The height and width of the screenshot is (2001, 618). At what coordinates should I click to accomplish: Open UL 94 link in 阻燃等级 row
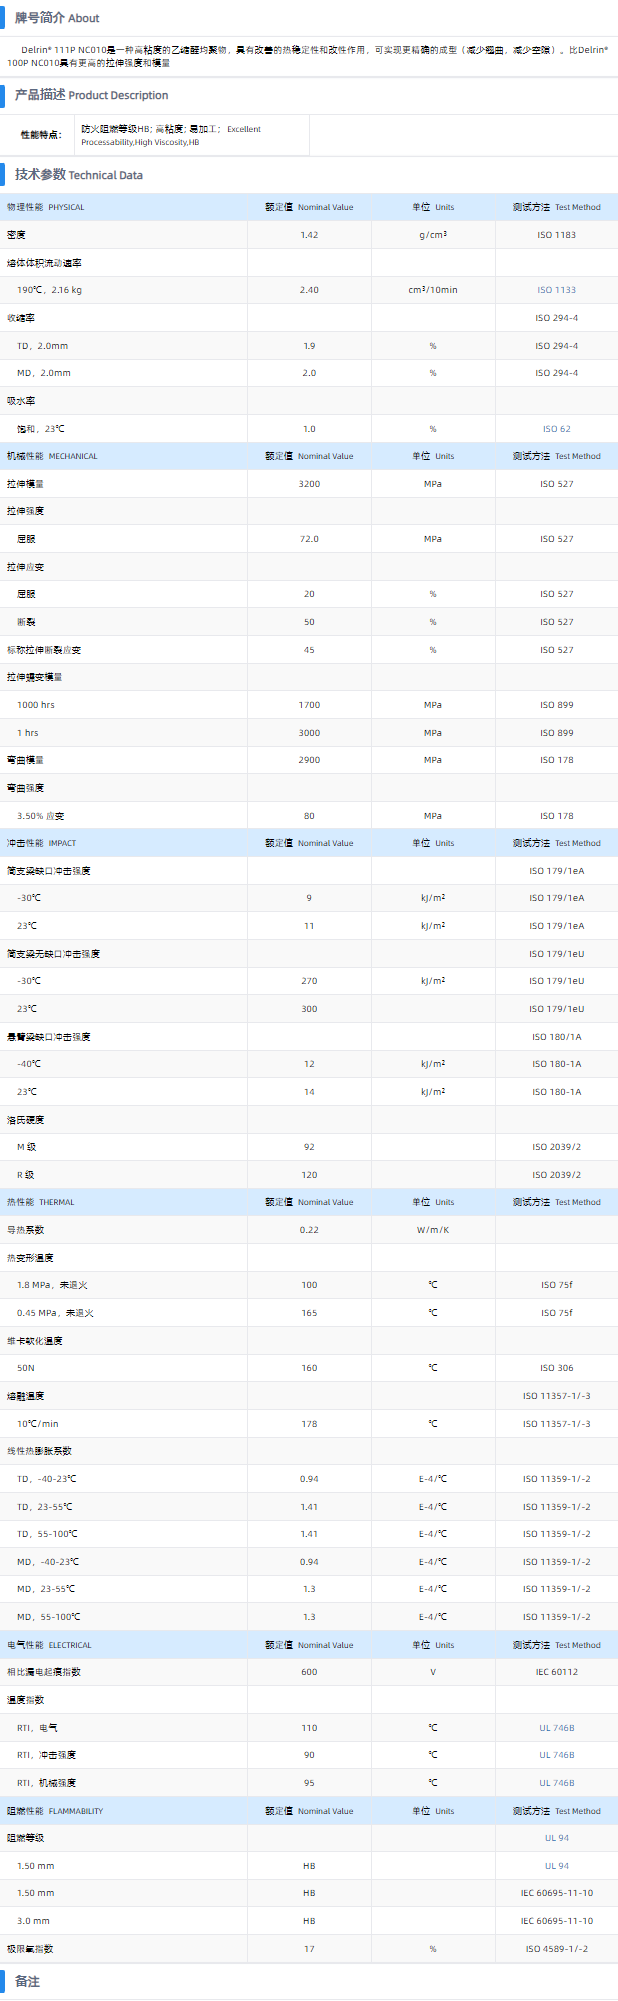556,1838
